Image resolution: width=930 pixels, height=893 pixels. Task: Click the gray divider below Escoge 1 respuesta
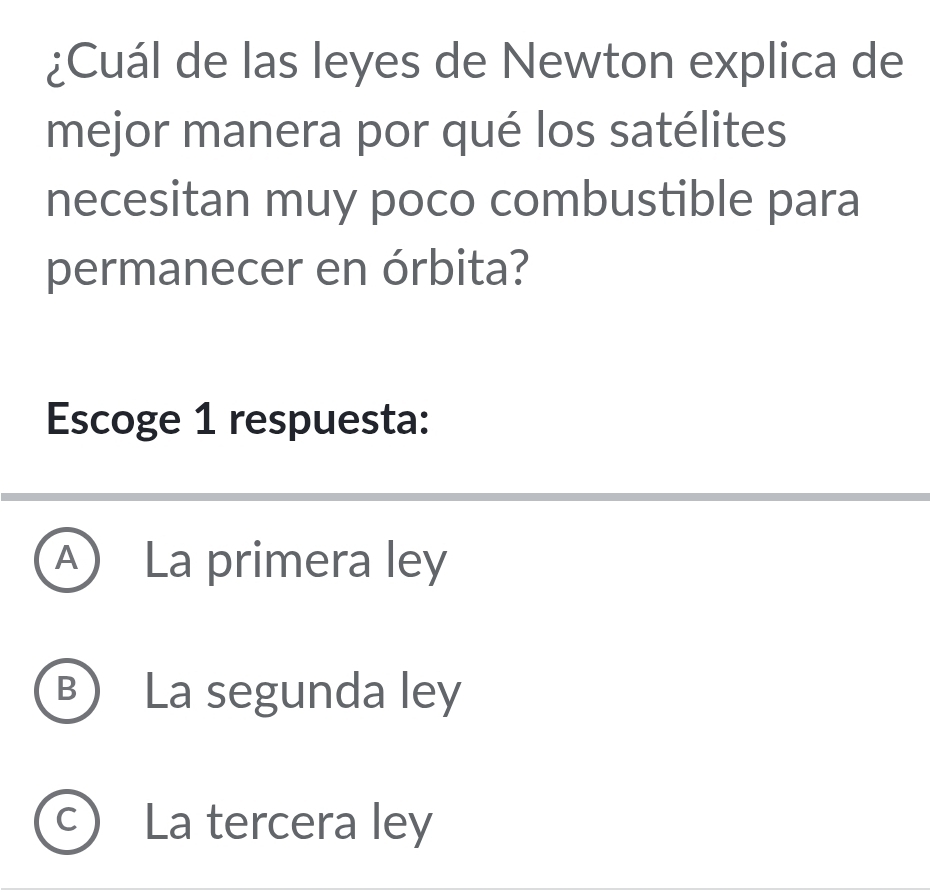[465, 497]
